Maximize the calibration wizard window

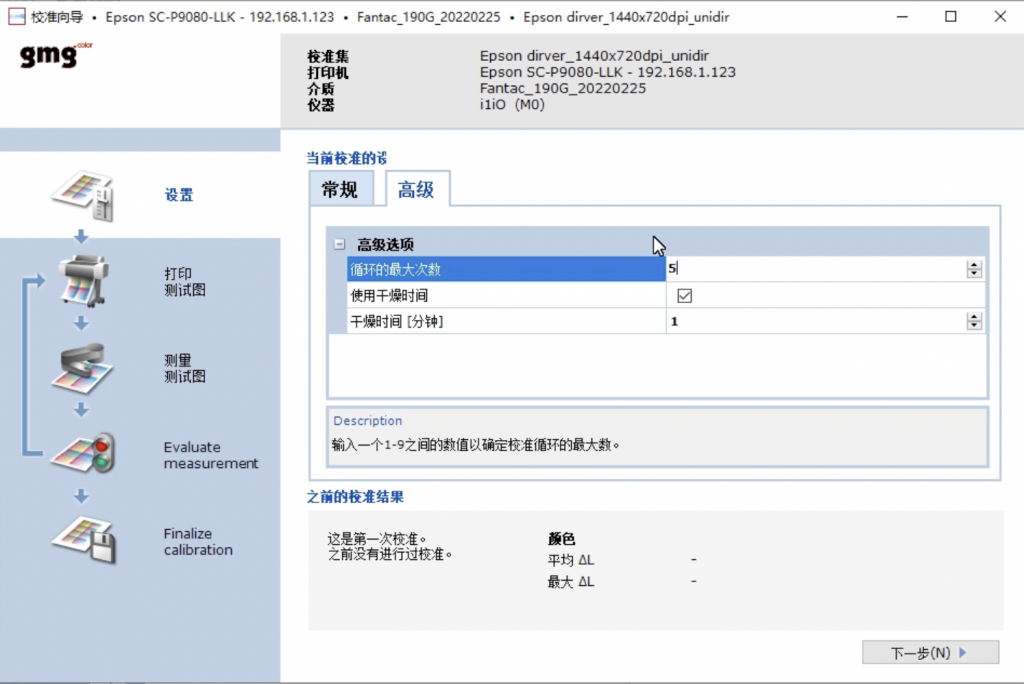[950, 17]
